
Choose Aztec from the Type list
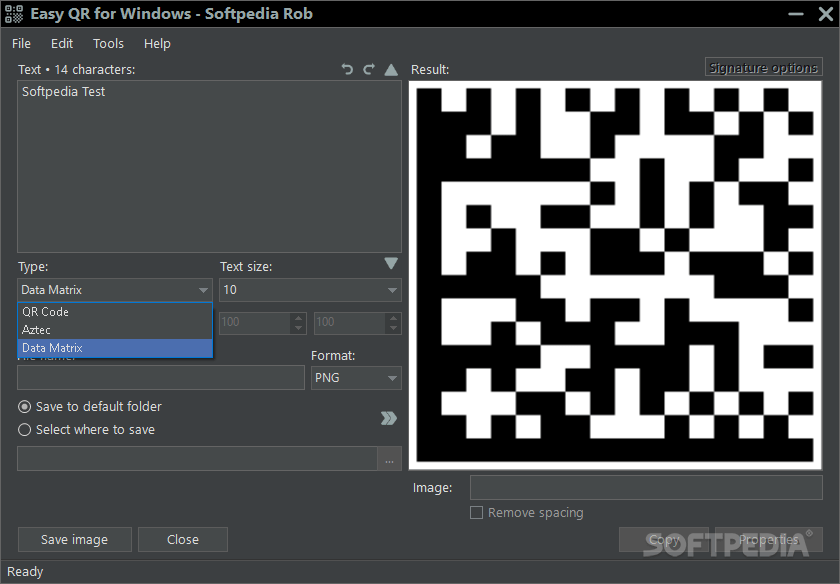(x=115, y=330)
